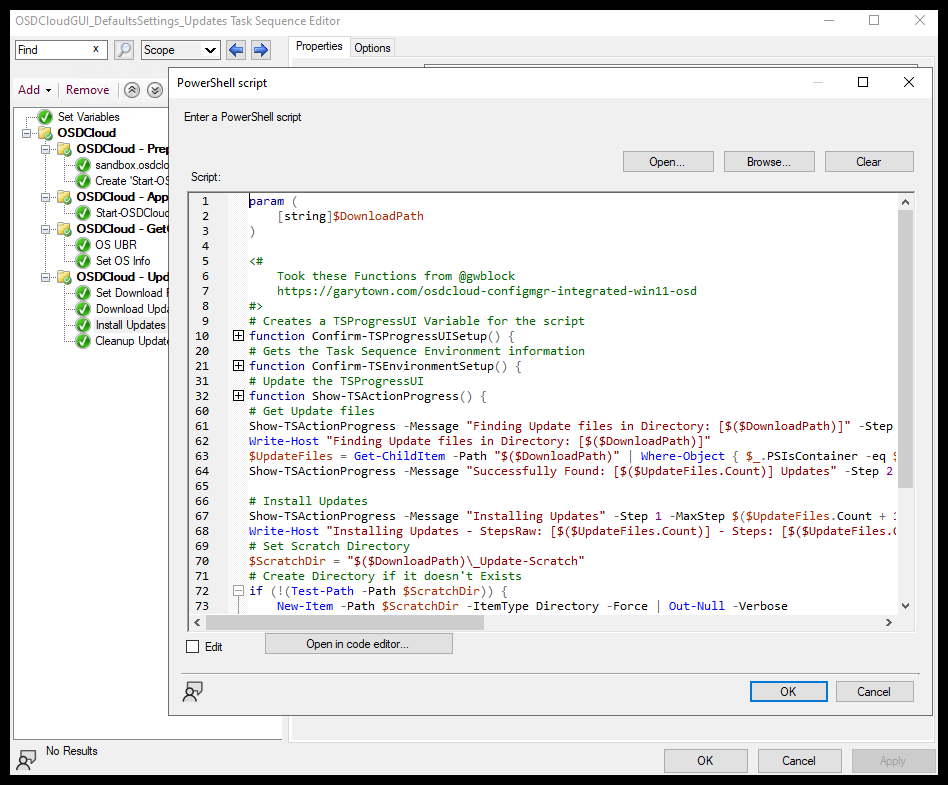Click the forward navigation blue arrow
948x785 pixels.
[x=258, y=48]
